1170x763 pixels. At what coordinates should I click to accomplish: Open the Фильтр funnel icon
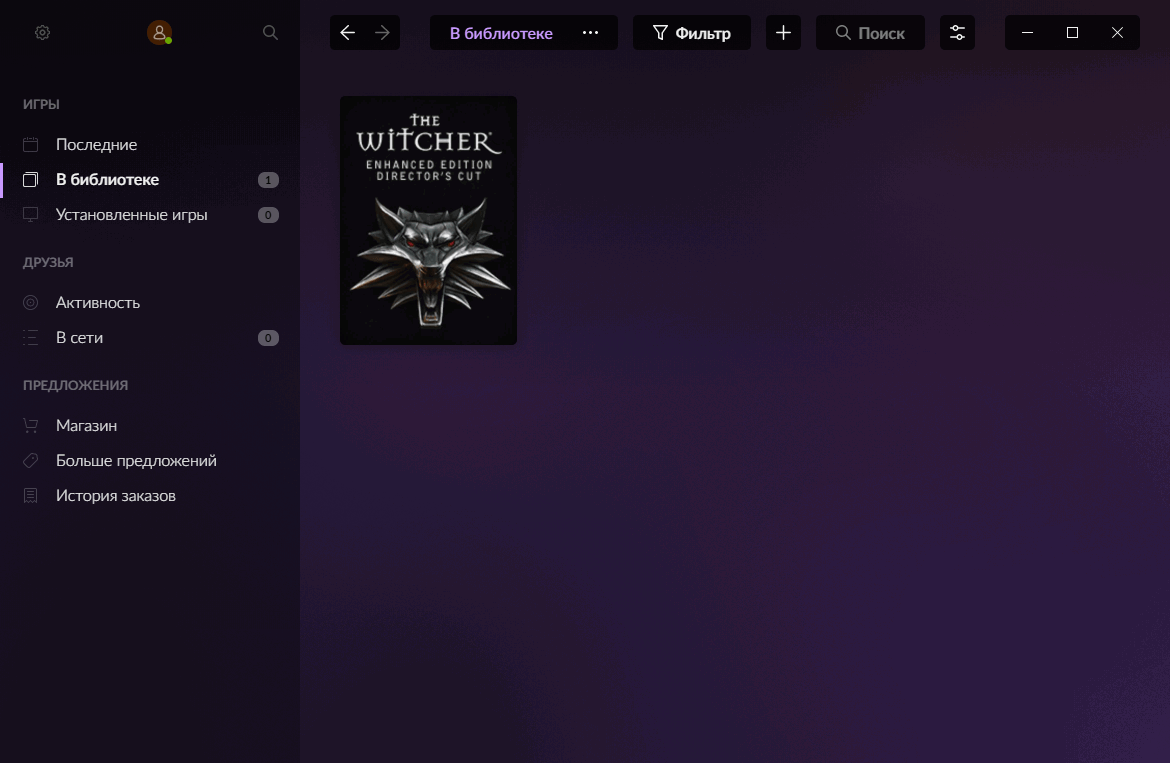pyautogui.click(x=660, y=32)
